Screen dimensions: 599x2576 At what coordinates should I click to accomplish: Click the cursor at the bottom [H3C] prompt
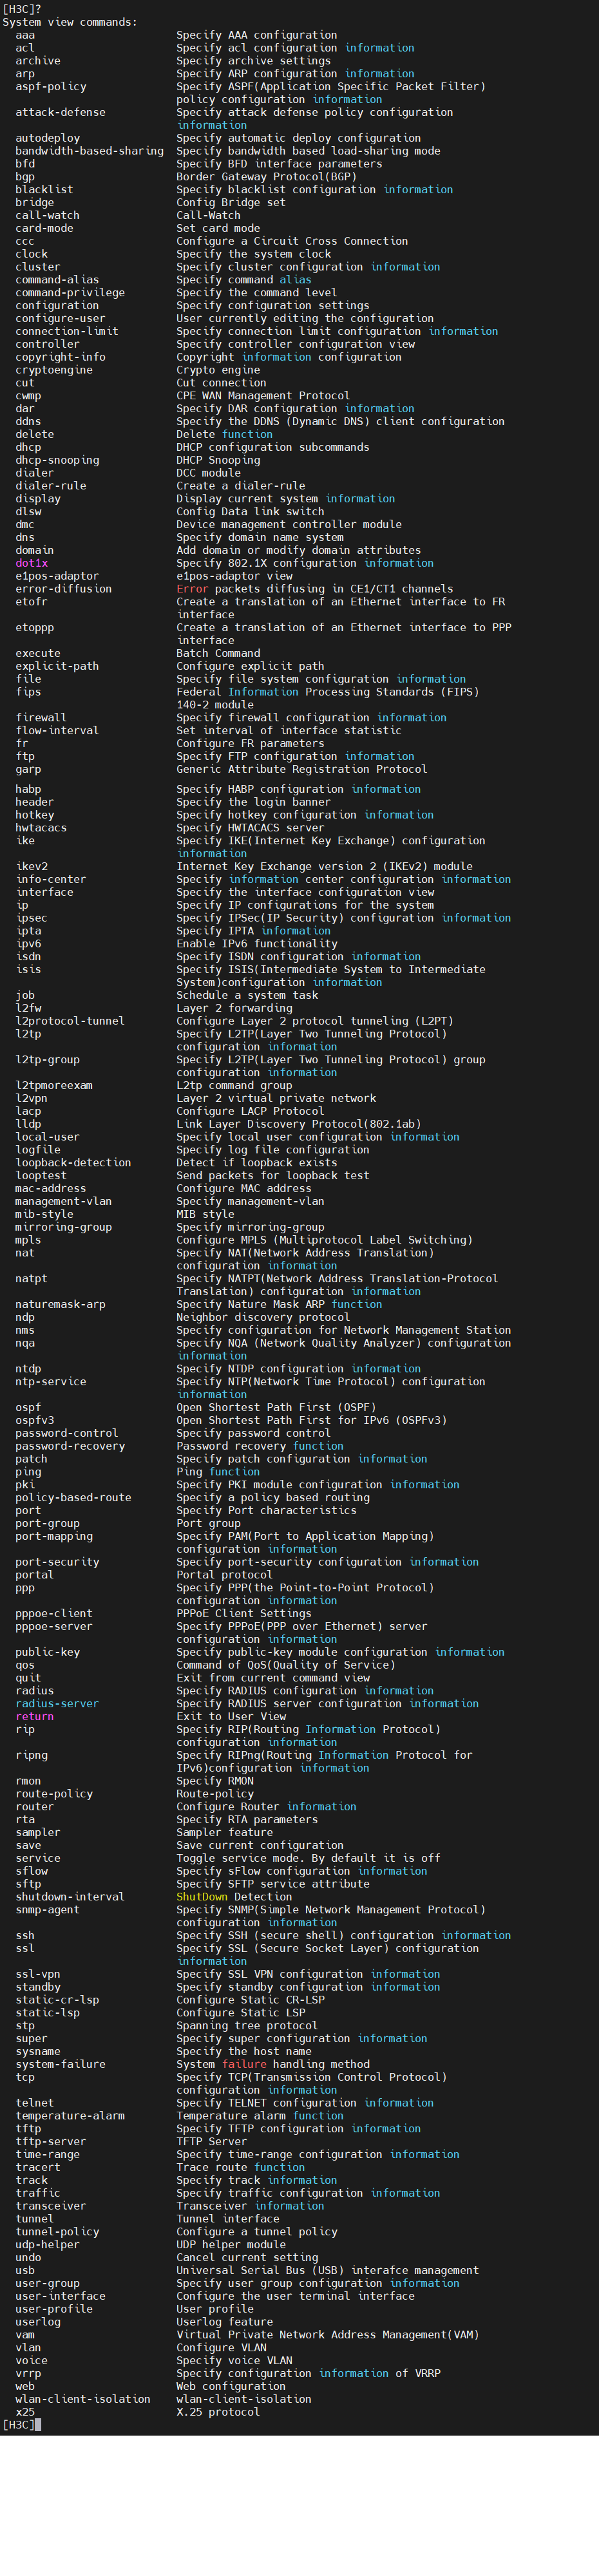[38, 2424]
